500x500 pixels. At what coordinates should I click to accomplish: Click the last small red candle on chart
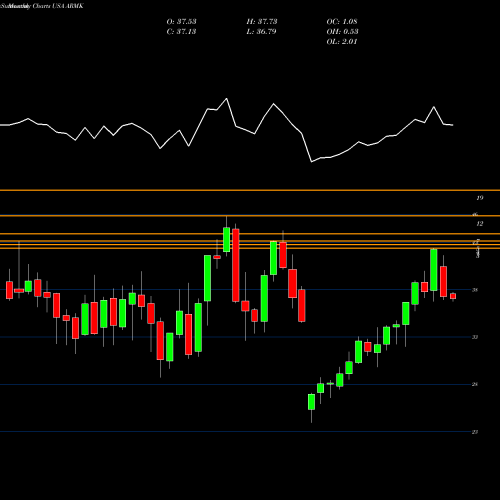(x=453, y=296)
